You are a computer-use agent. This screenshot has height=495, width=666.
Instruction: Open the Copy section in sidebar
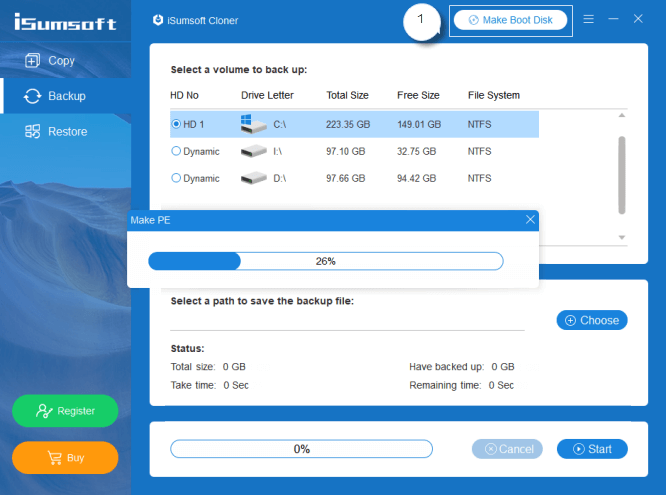(65, 60)
